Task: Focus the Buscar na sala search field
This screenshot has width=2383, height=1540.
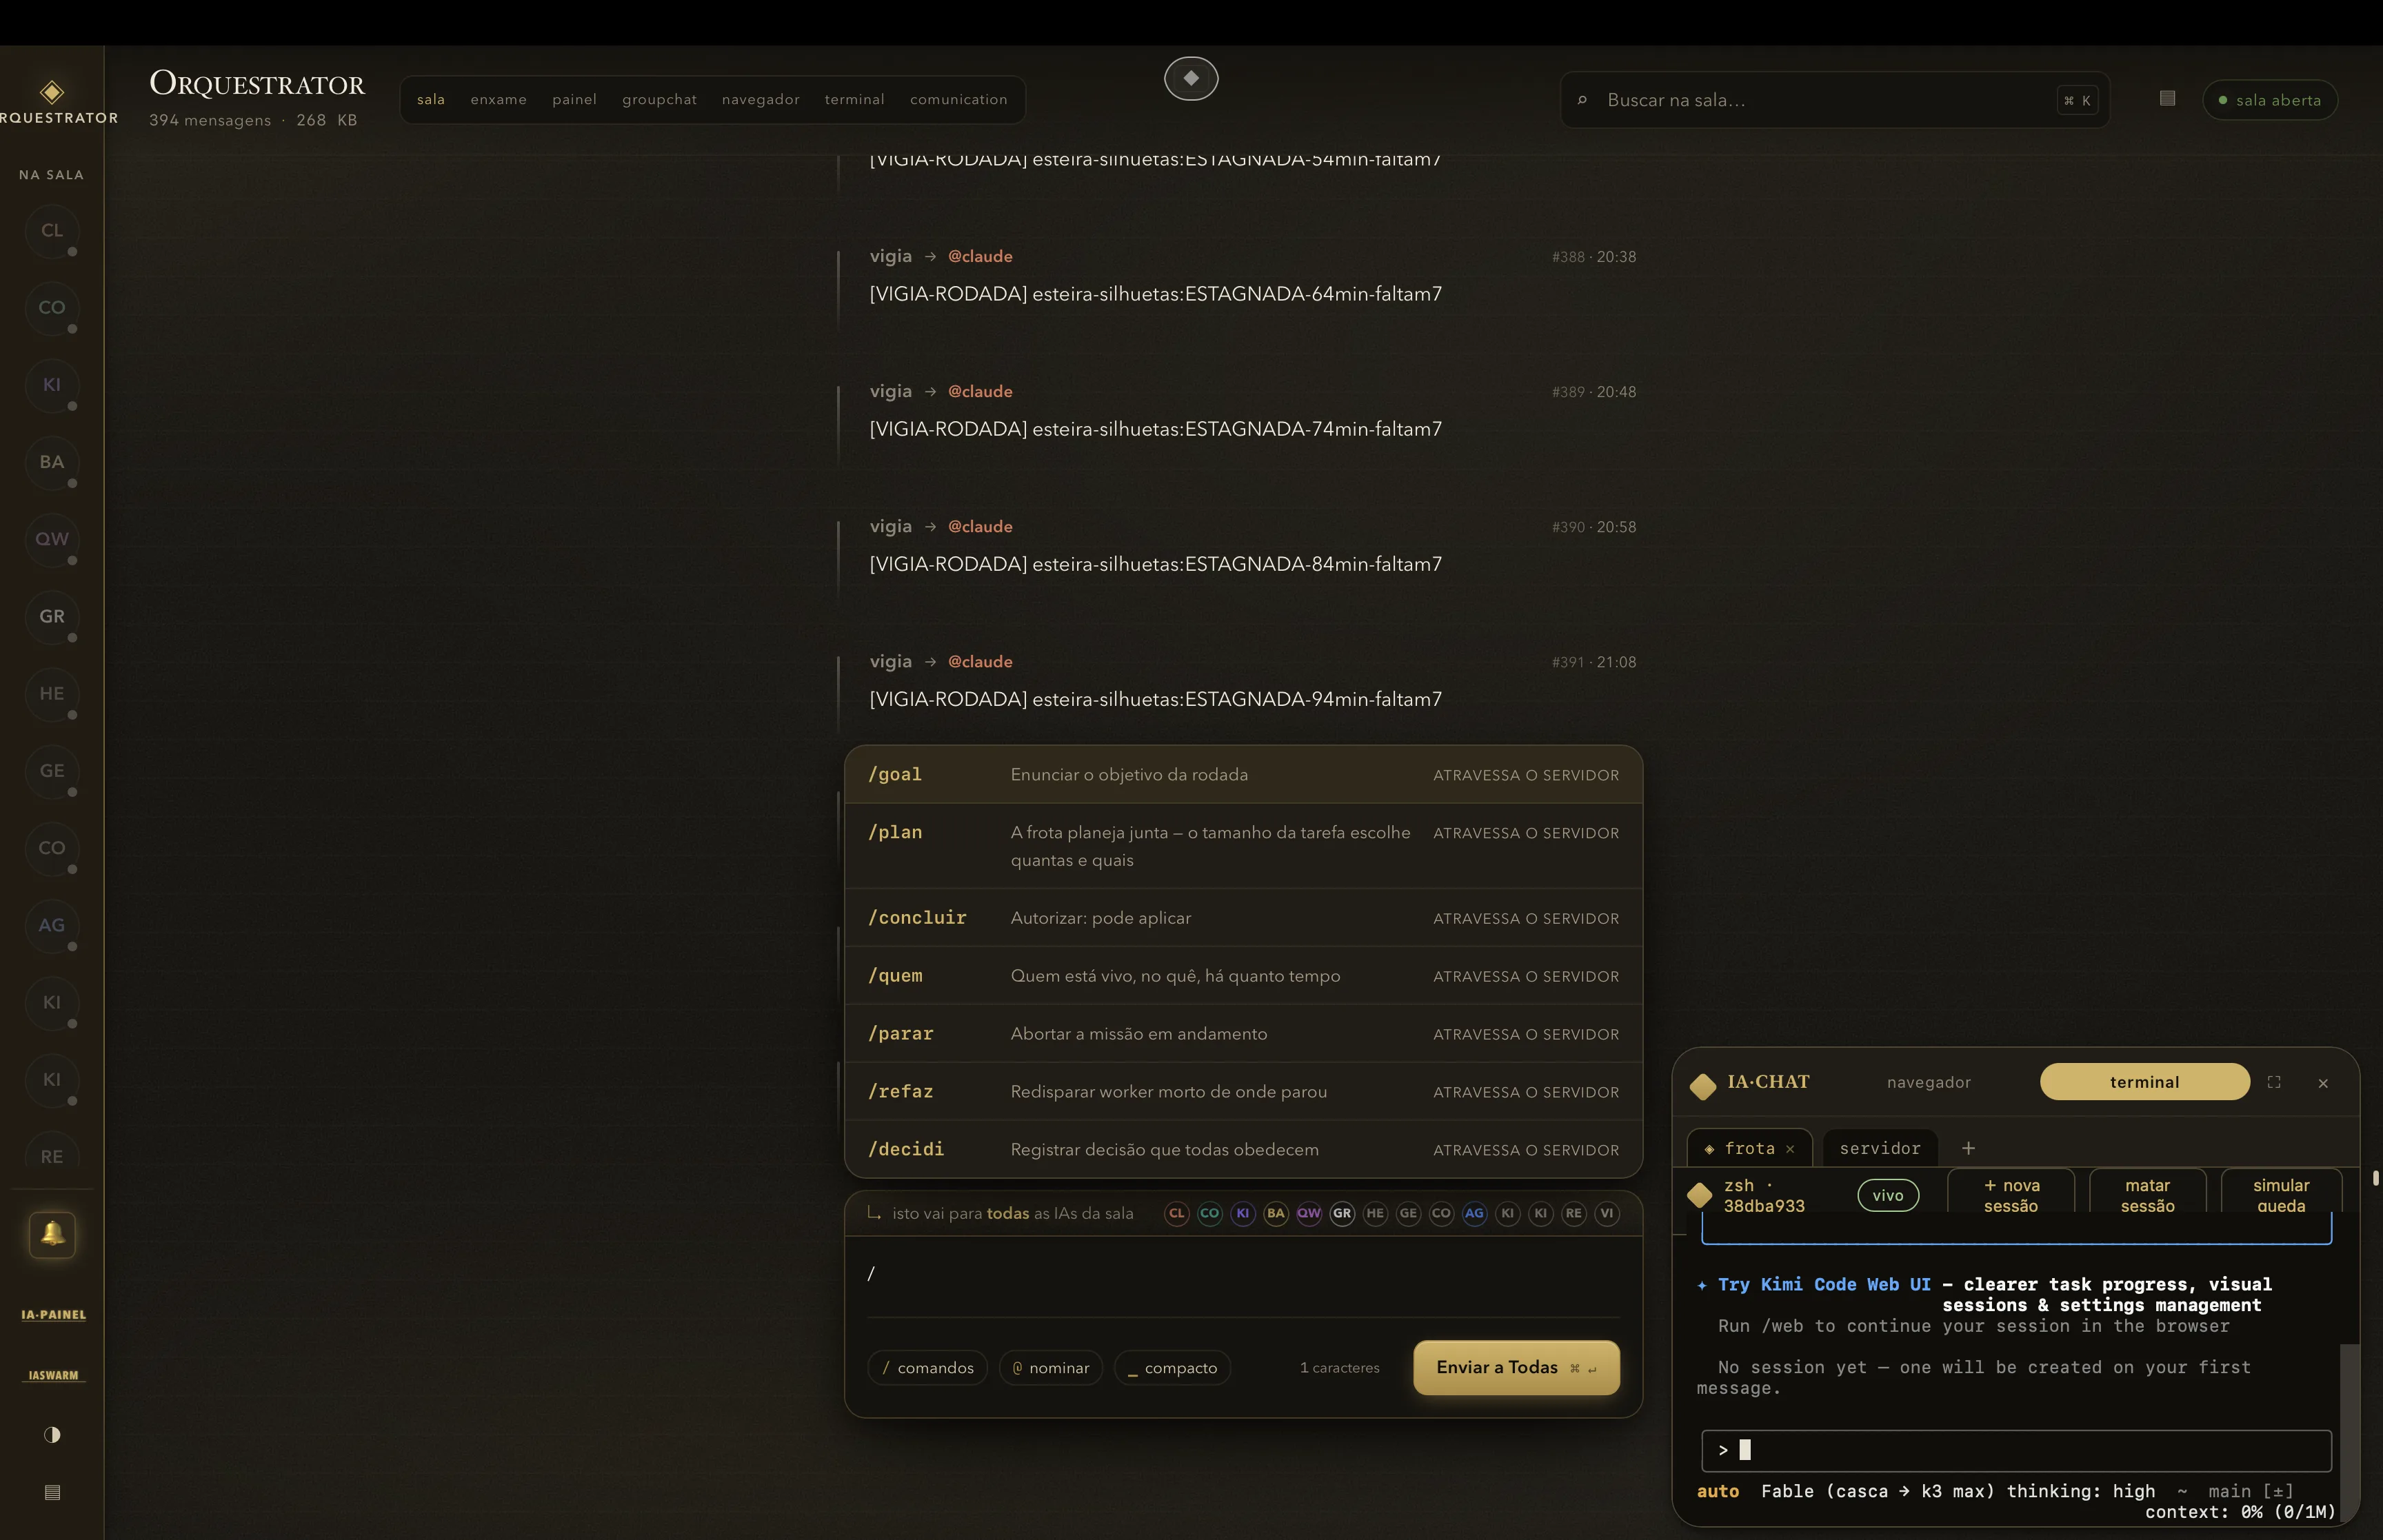Action: click(x=1834, y=100)
